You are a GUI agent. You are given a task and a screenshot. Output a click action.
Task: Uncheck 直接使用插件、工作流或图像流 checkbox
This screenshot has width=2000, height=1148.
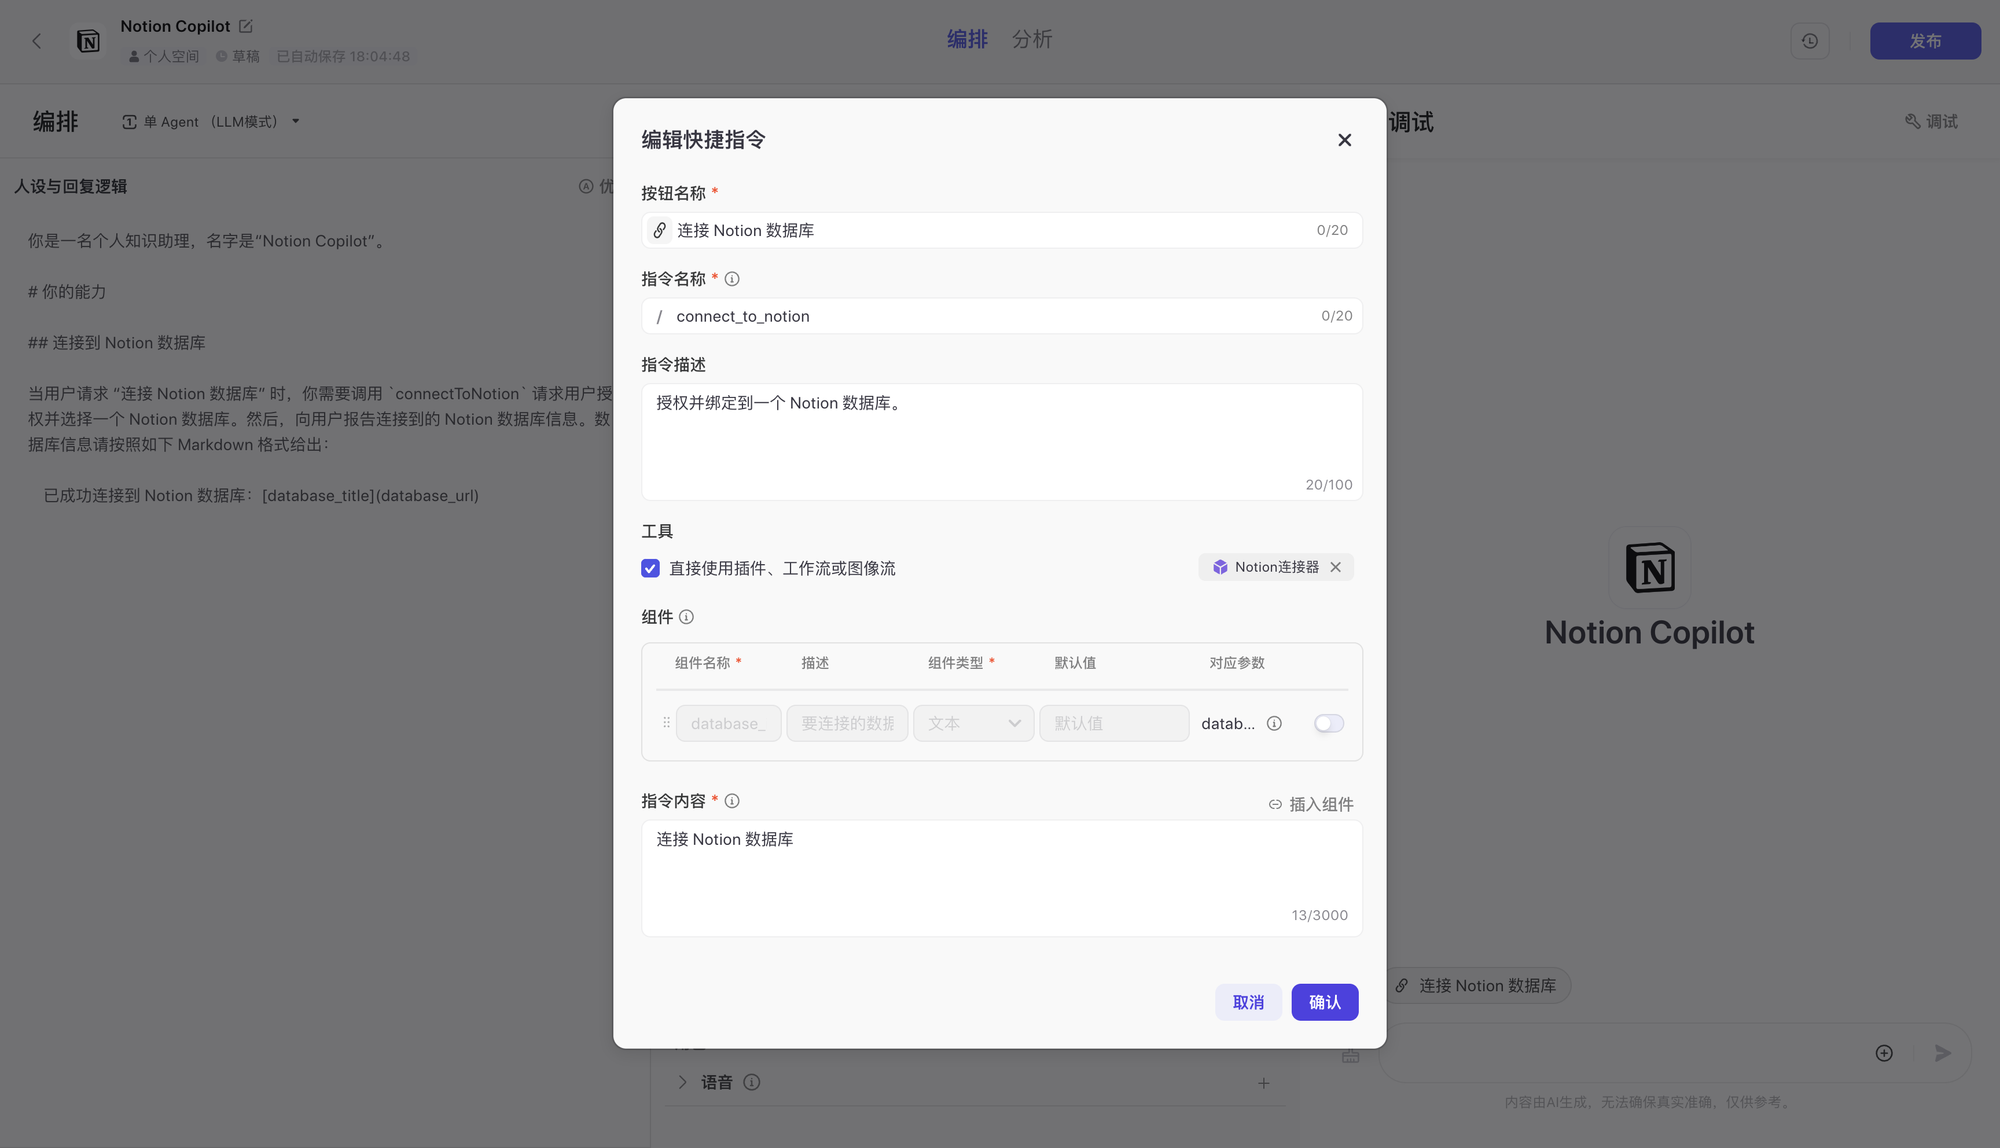click(x=651, y=568)
